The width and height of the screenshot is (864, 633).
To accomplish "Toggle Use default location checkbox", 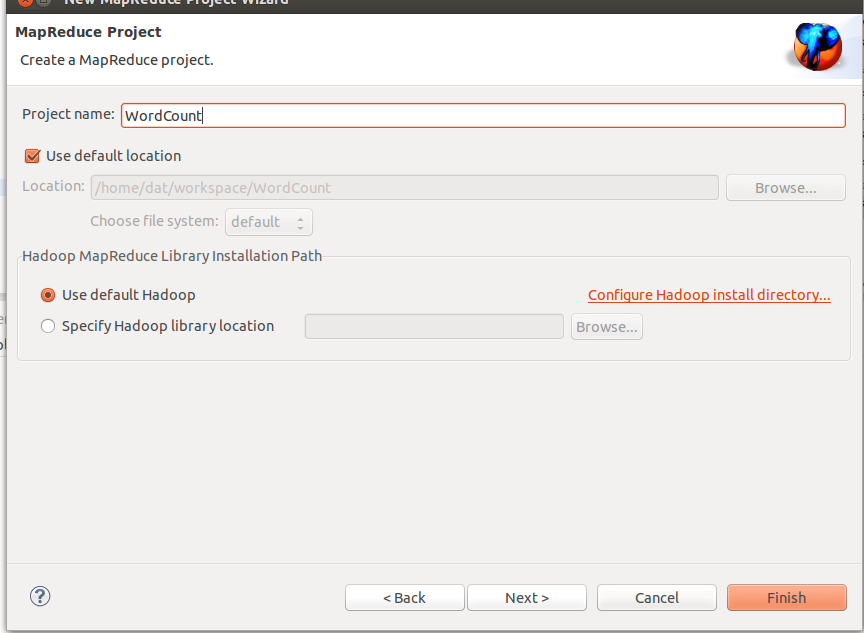I will click(x=33, y=156).
